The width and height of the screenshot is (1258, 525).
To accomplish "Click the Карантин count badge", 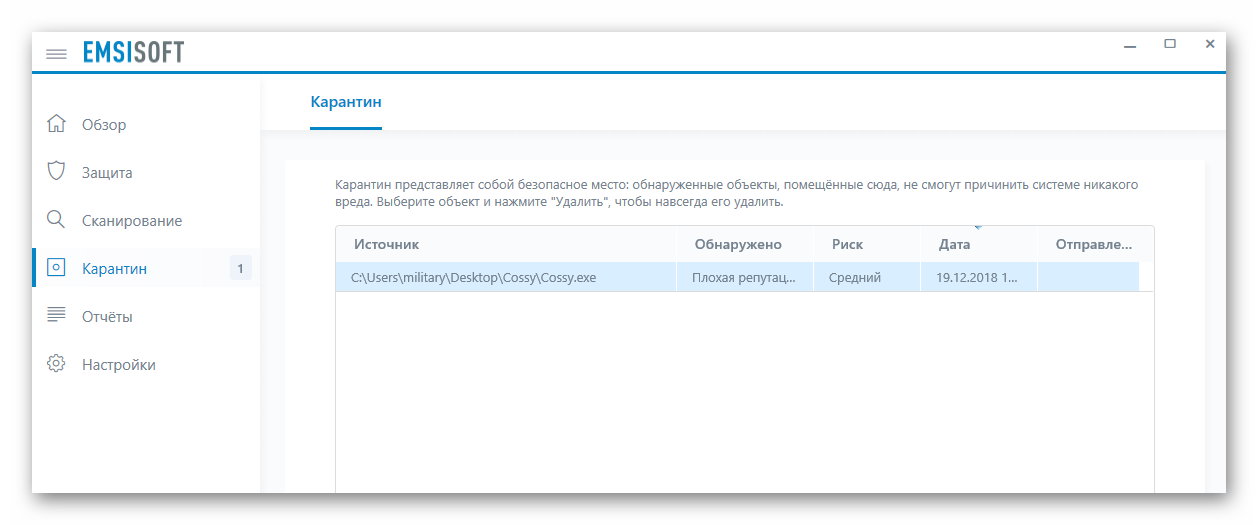I will (x=240, y=268).
